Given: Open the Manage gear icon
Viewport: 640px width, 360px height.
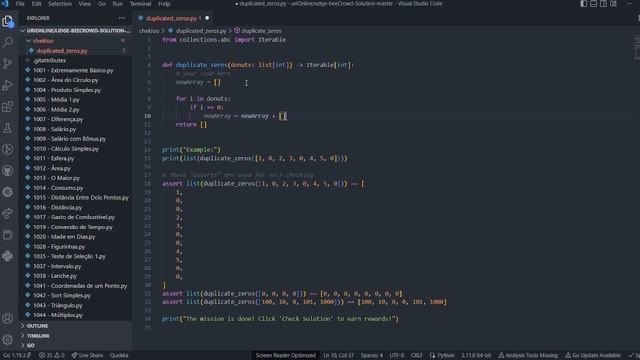Looking at the screenshot, I should (8, 339).
